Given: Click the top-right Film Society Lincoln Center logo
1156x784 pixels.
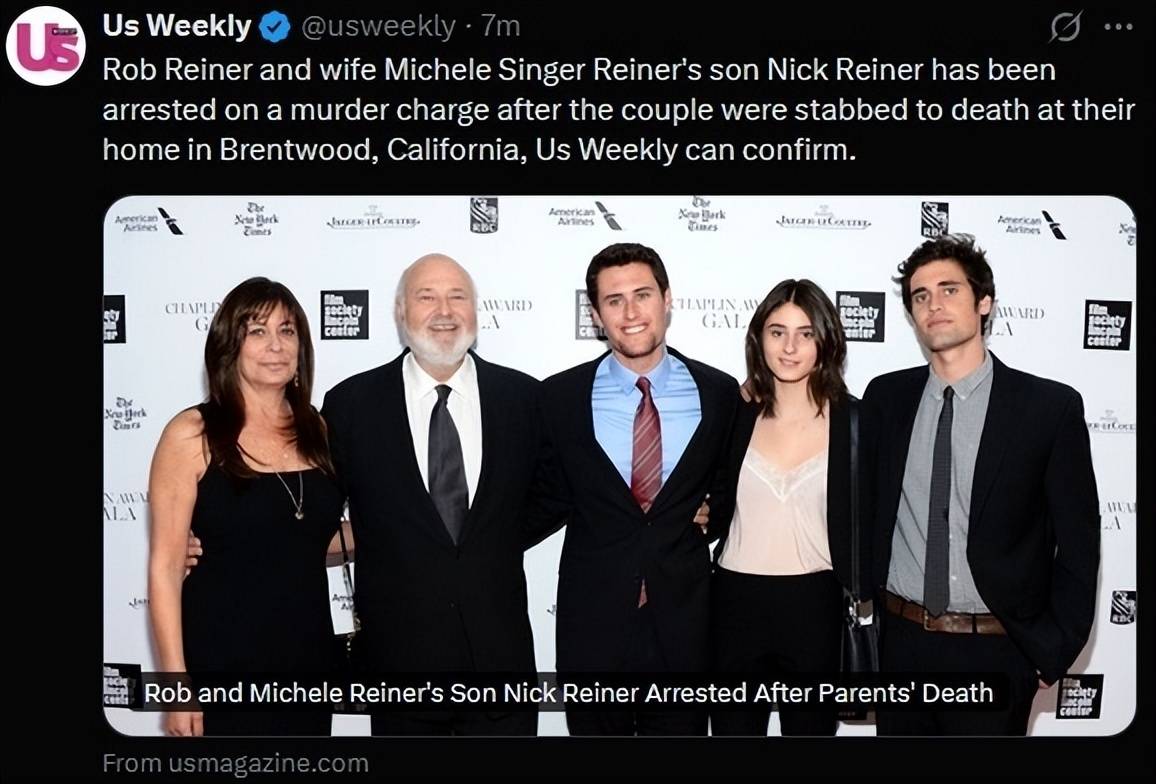Looking at the screenshot, I should tap(1107, 324).
